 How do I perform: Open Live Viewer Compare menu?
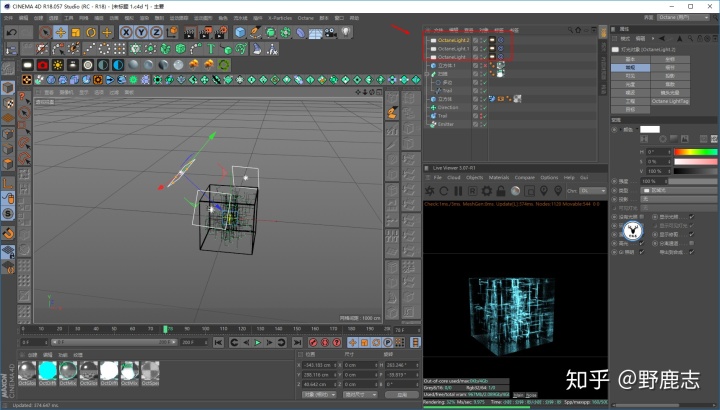pyautogui.click(x=524, y=177)
